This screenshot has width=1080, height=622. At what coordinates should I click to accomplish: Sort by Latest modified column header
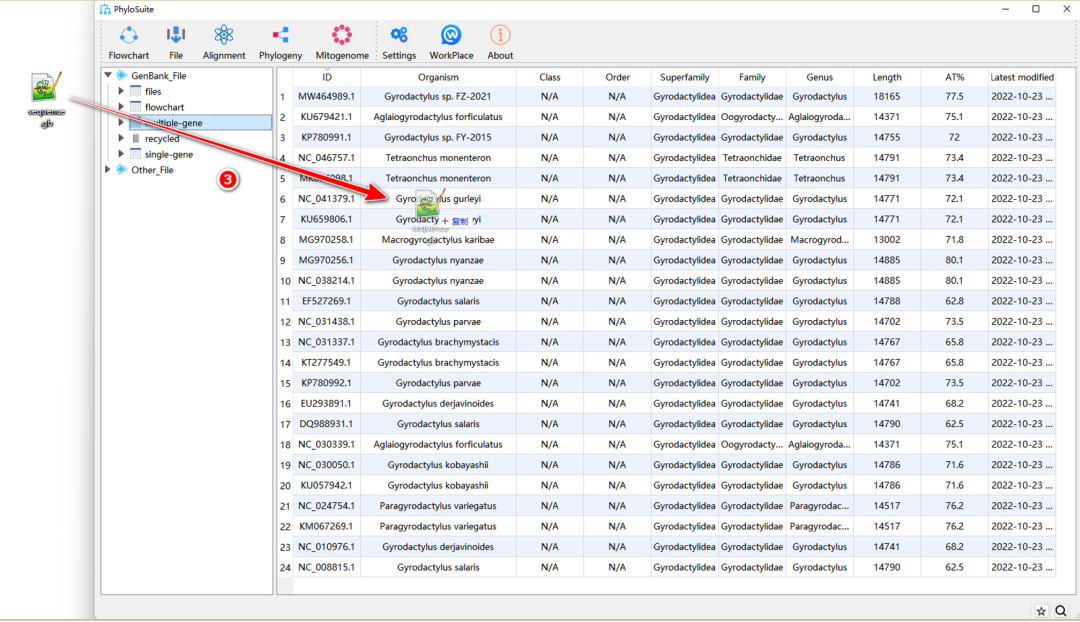(1022, 77)
